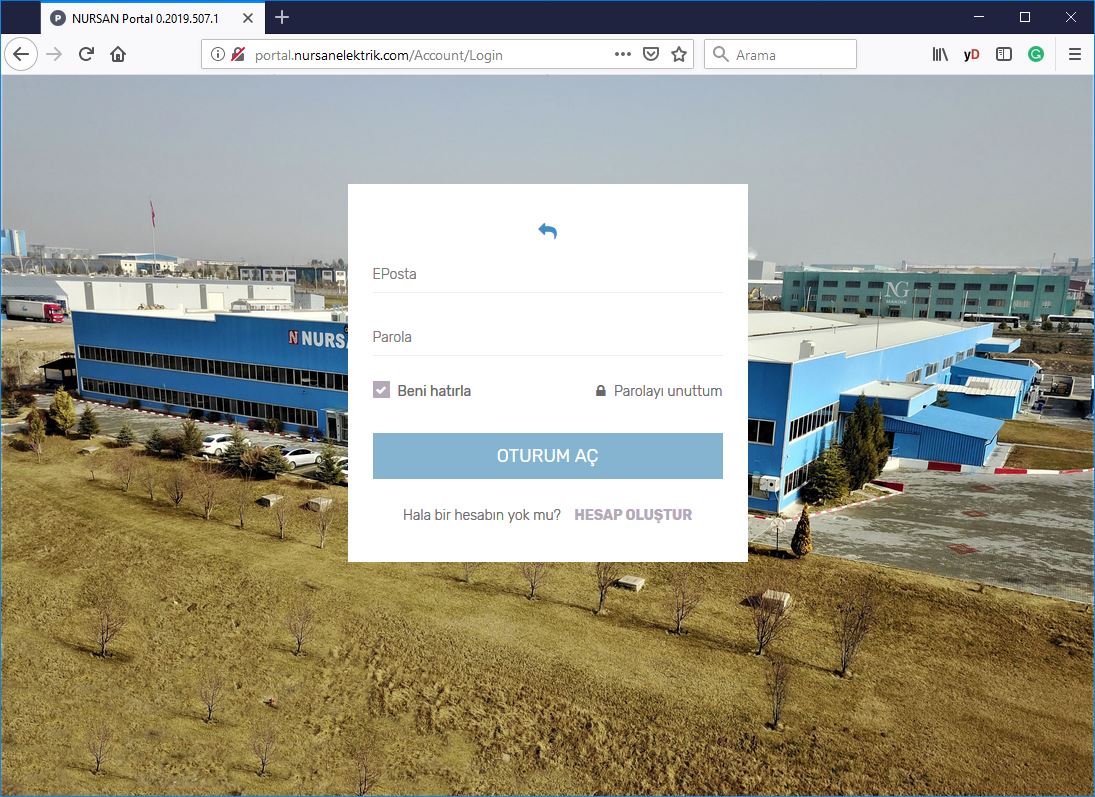Open the Parolayı unuttum link

click(x=667, y=391)
